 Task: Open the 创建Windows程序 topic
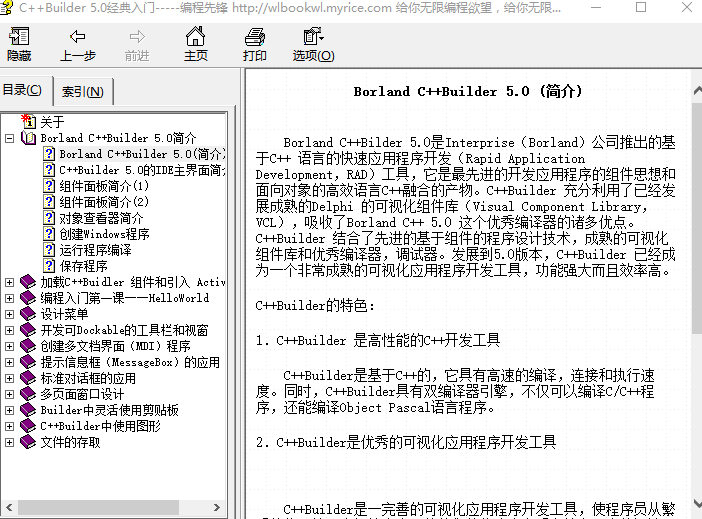pos(104,234)
